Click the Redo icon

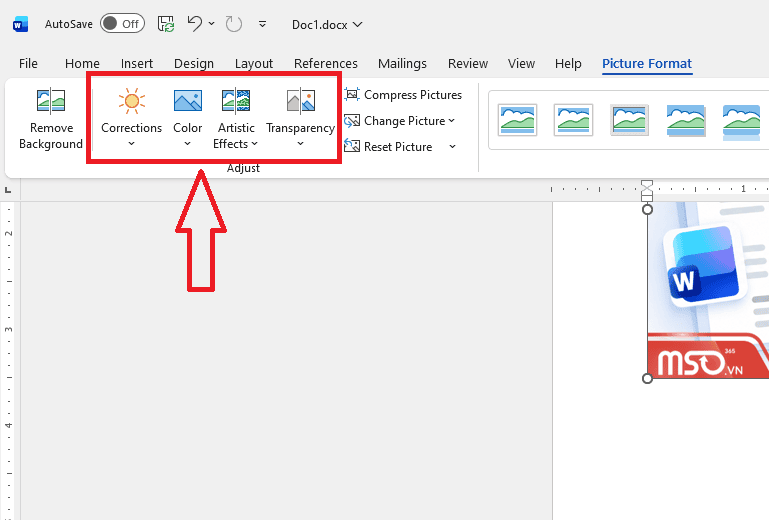coord(233,24)
